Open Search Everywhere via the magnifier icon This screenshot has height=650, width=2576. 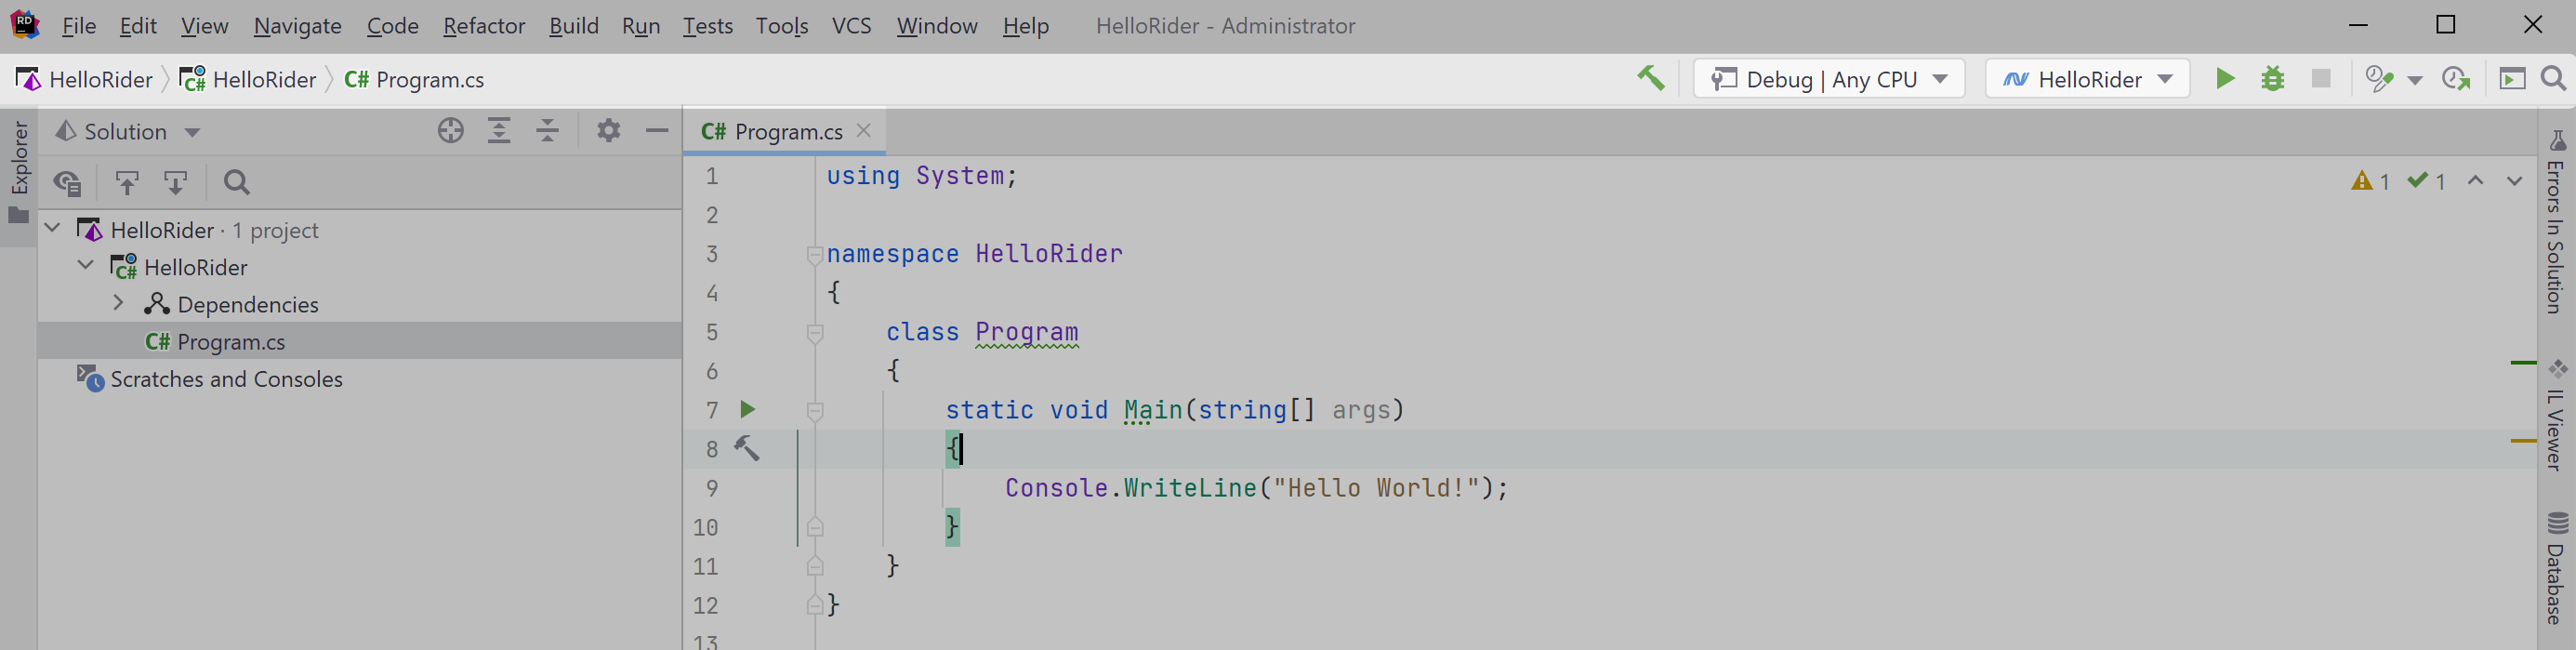(2553, 78)
